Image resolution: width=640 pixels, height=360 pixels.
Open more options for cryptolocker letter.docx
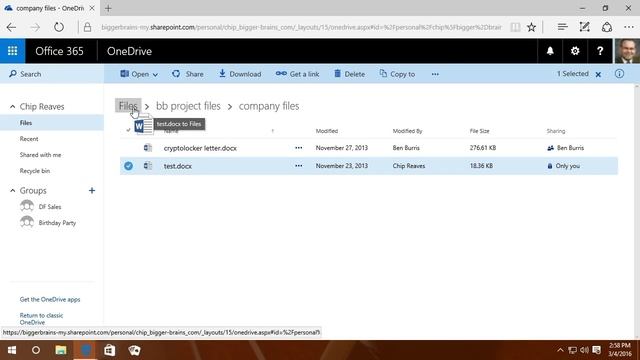click(299, 148)
